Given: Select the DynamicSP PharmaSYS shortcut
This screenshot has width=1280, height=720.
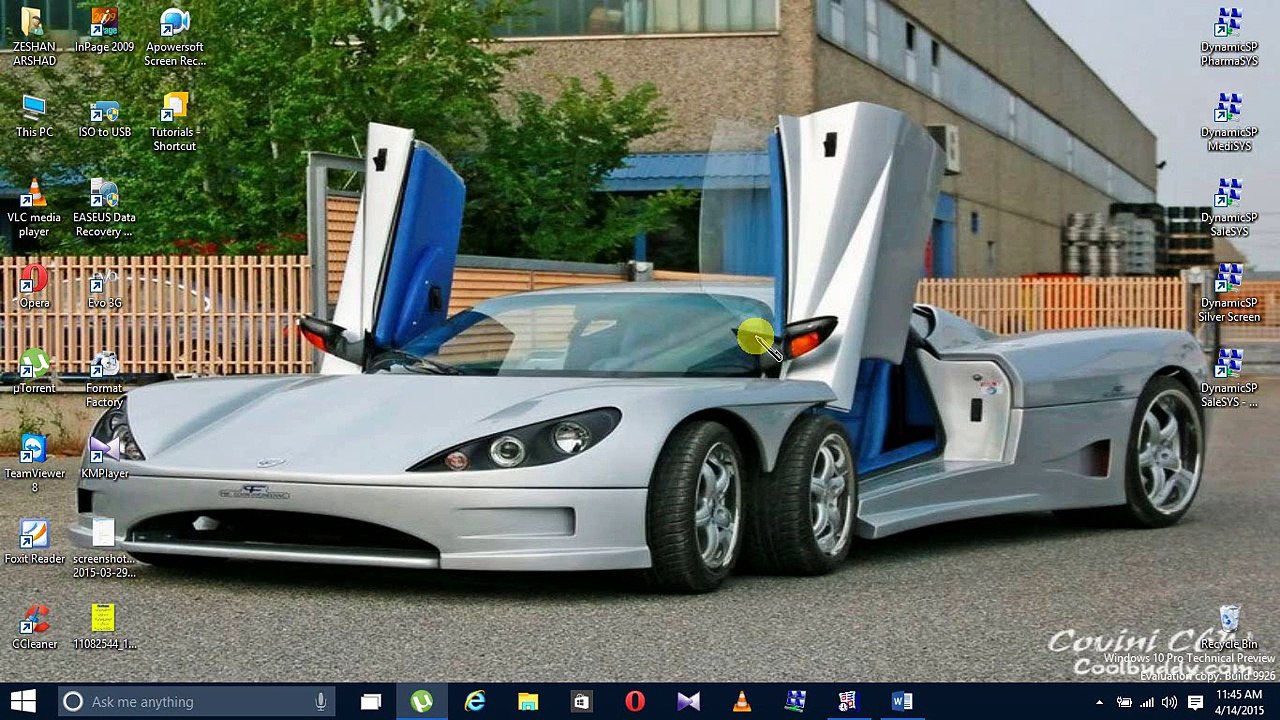Looking at the screenshot, I should [1228, 38].
